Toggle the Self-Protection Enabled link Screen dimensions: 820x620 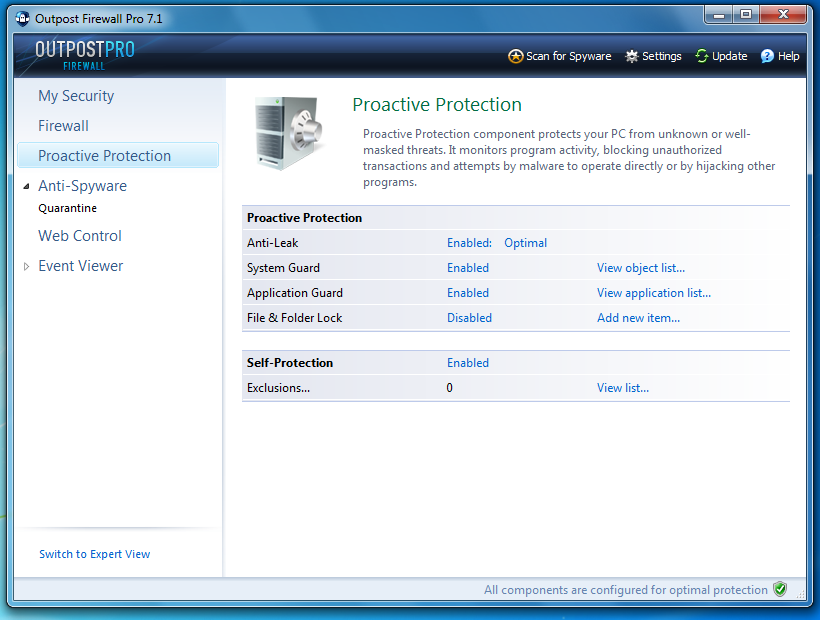pyautogui.click(x=468, y=363)
